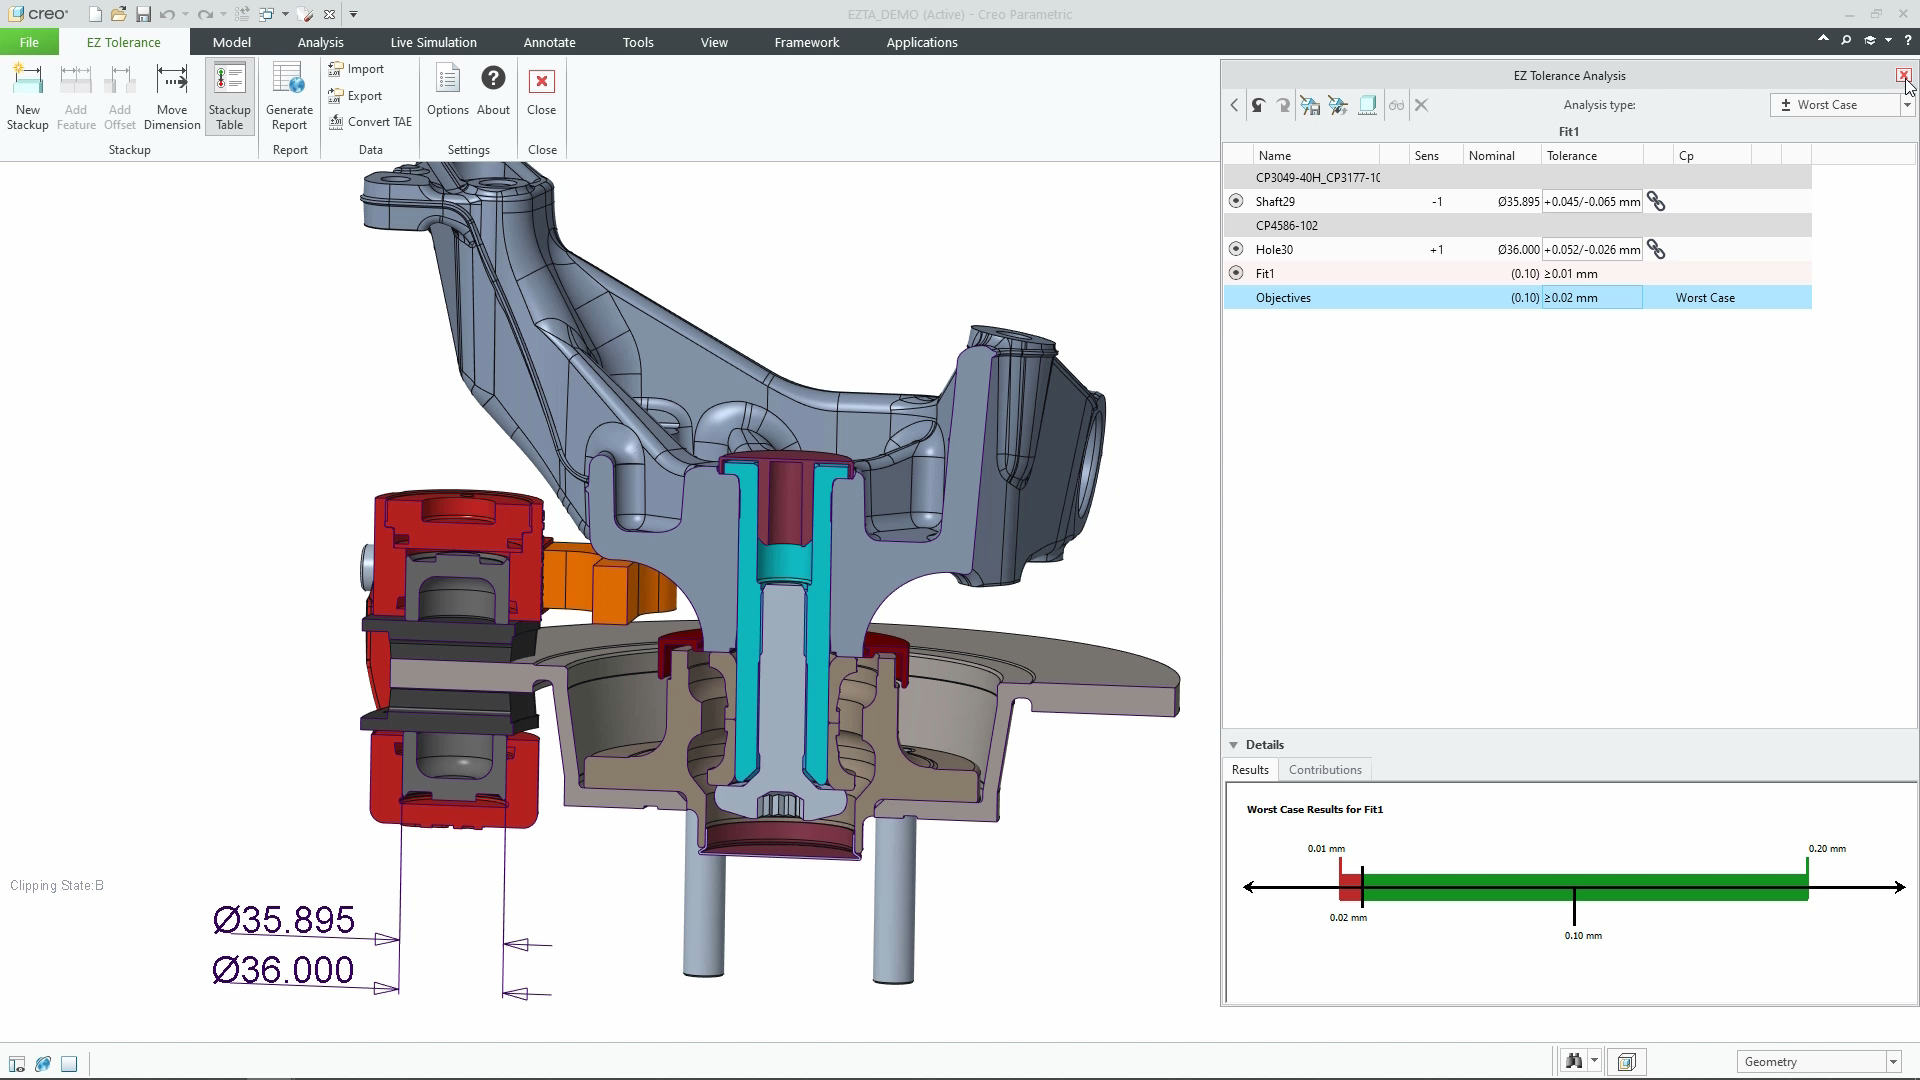The height and width of the screenshot is (1080, 1920).
Task: Switch to the Live Simulation tab
Action: click(x=433, y=42)
